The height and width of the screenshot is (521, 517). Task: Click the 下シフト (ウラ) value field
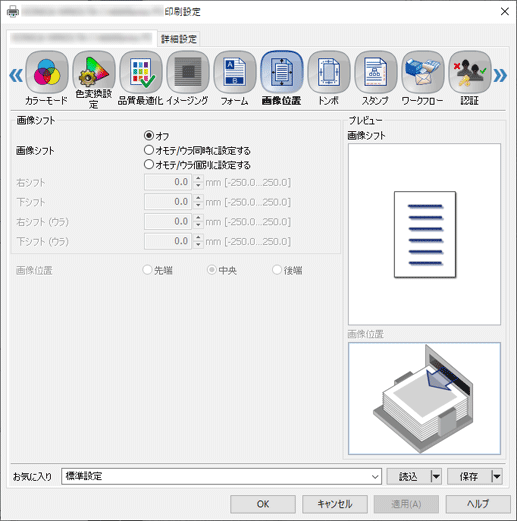pyautogui.click(x=168, y=241)
